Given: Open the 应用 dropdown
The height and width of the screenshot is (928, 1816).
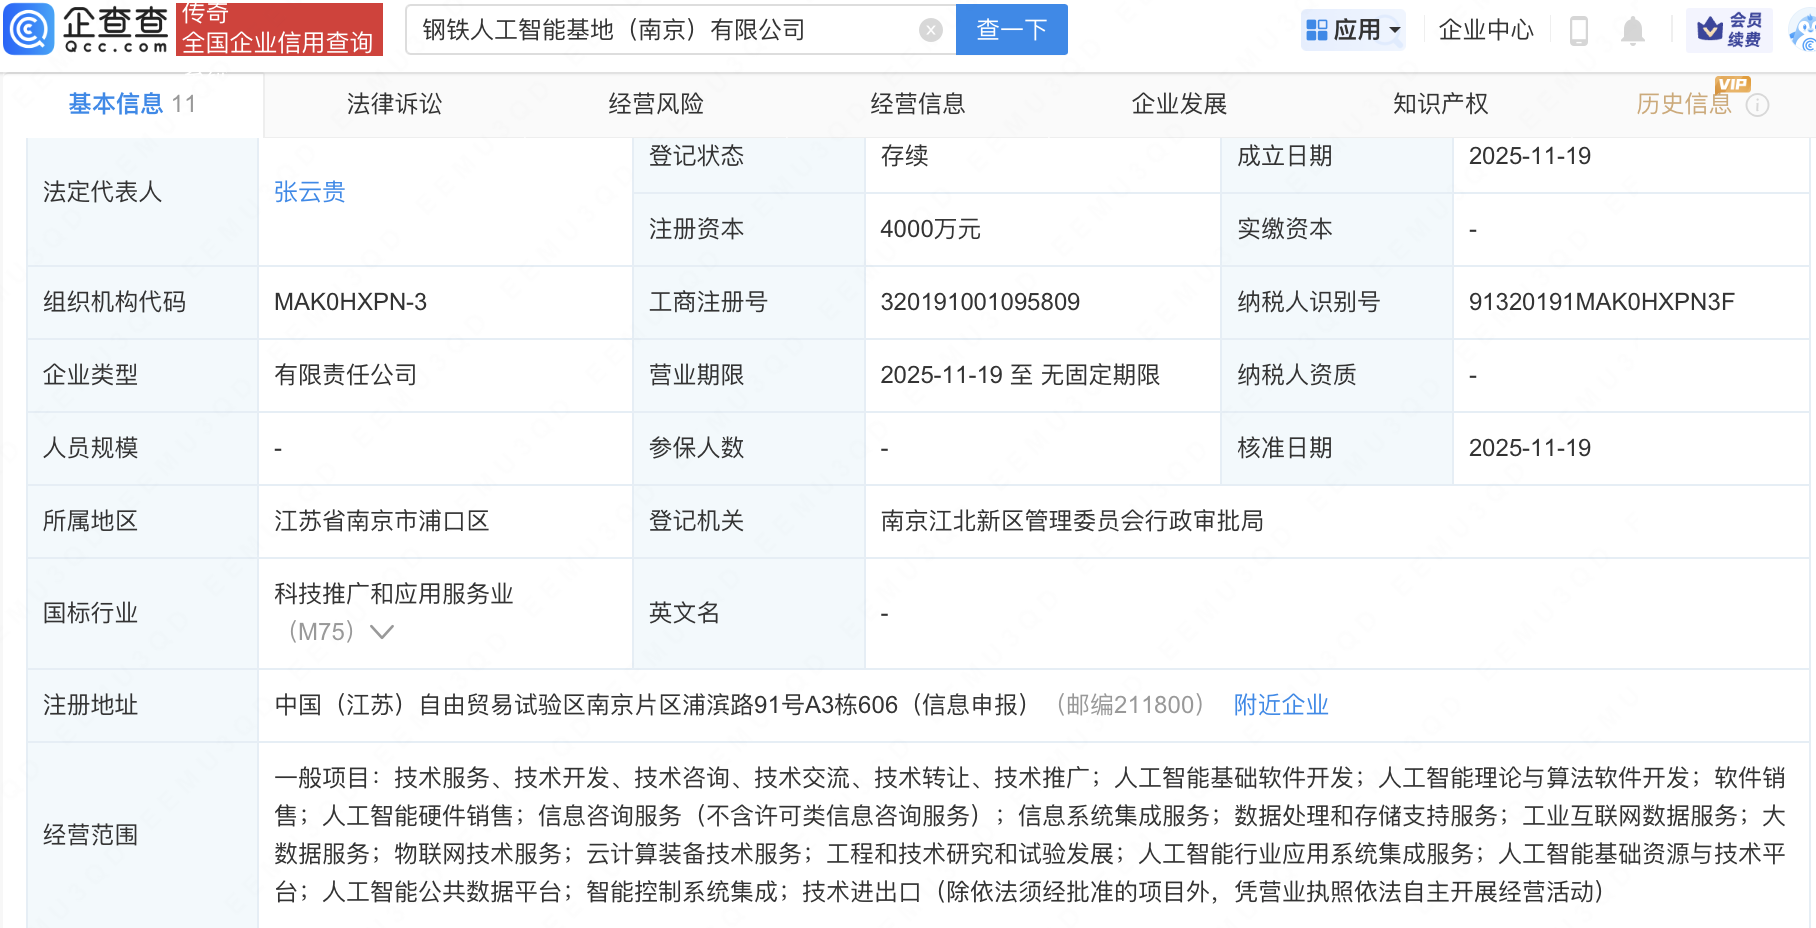Looking at the screenshot, I should [1353, 29].
